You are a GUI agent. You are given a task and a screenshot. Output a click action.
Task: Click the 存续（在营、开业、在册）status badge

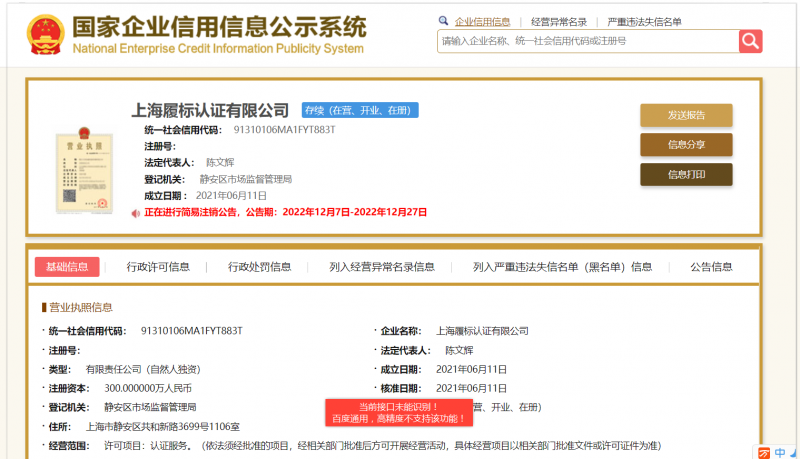point(360,110)
